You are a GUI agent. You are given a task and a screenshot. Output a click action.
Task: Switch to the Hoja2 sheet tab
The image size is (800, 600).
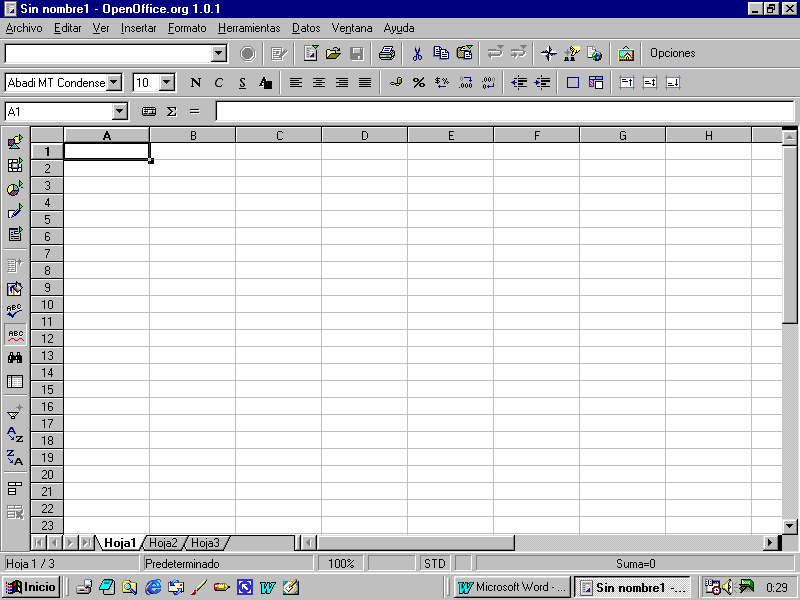[163, 543]
